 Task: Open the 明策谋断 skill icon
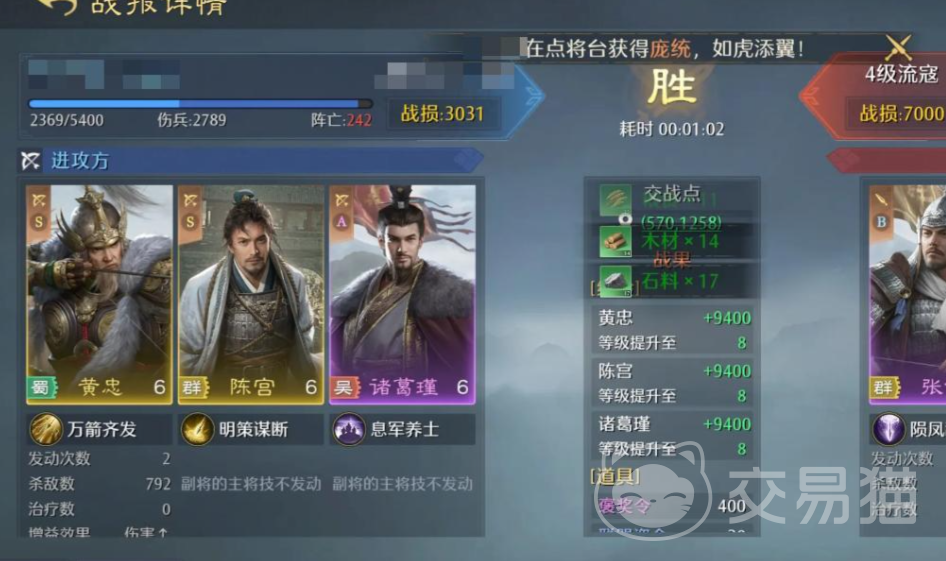pyautogui.click(x=197, y=429)
